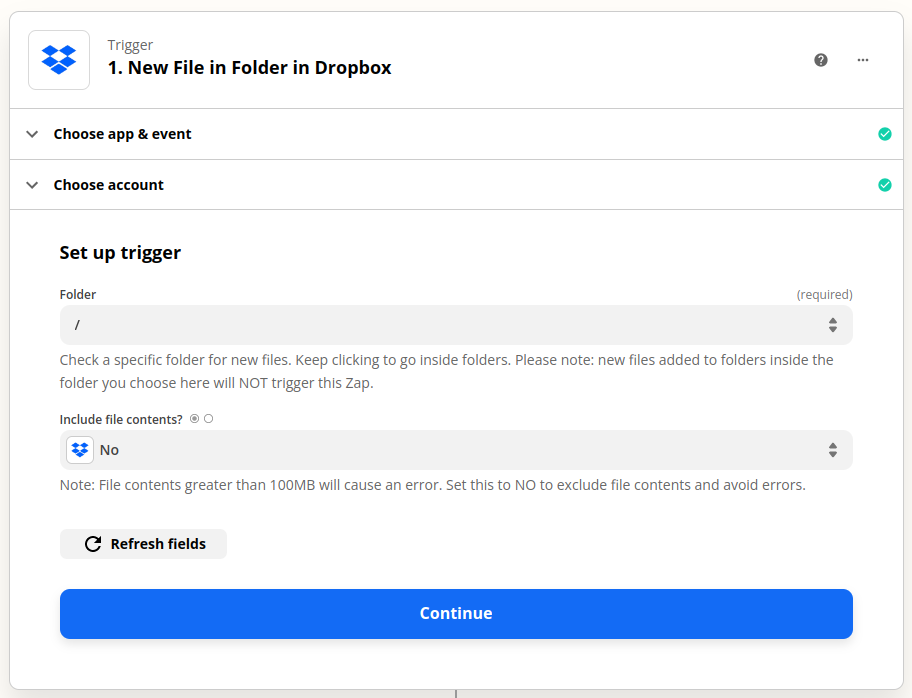Click the stepper arrows on the Folder selector
The width and height of the screenshot is (912, 698).
833,325
